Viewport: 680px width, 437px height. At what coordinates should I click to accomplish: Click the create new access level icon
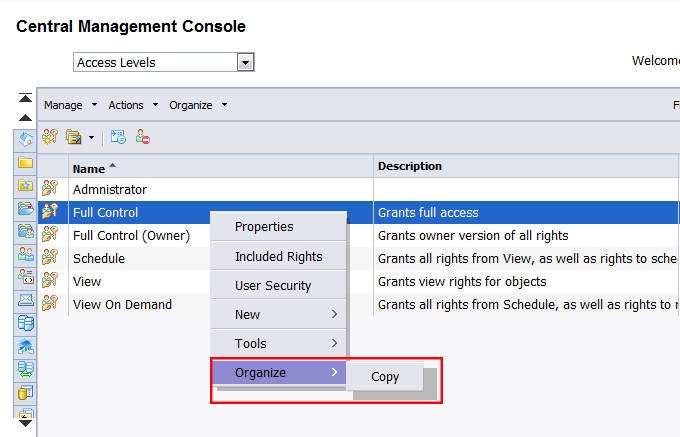(x=49, y=137)
